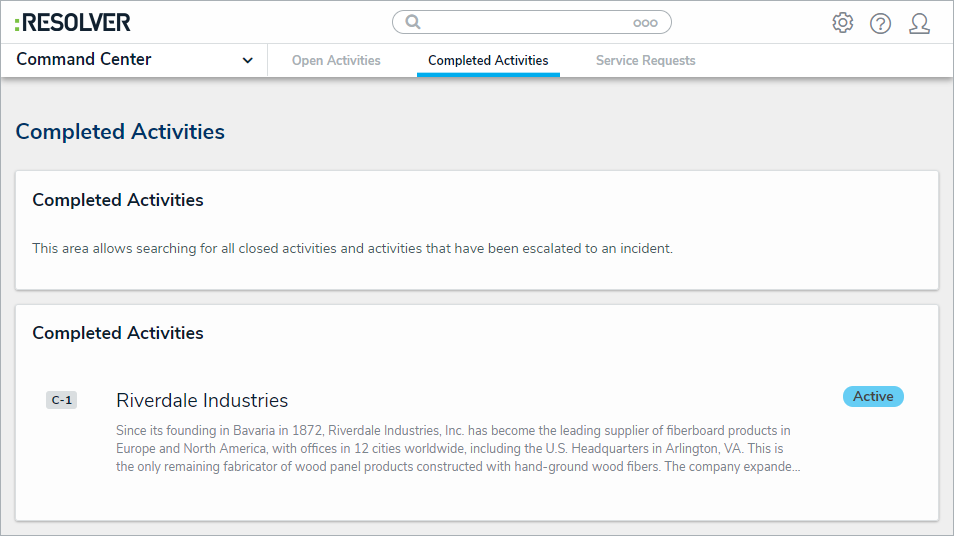
Task: Open the user profile icon
Action: click(x=919, y=23)
